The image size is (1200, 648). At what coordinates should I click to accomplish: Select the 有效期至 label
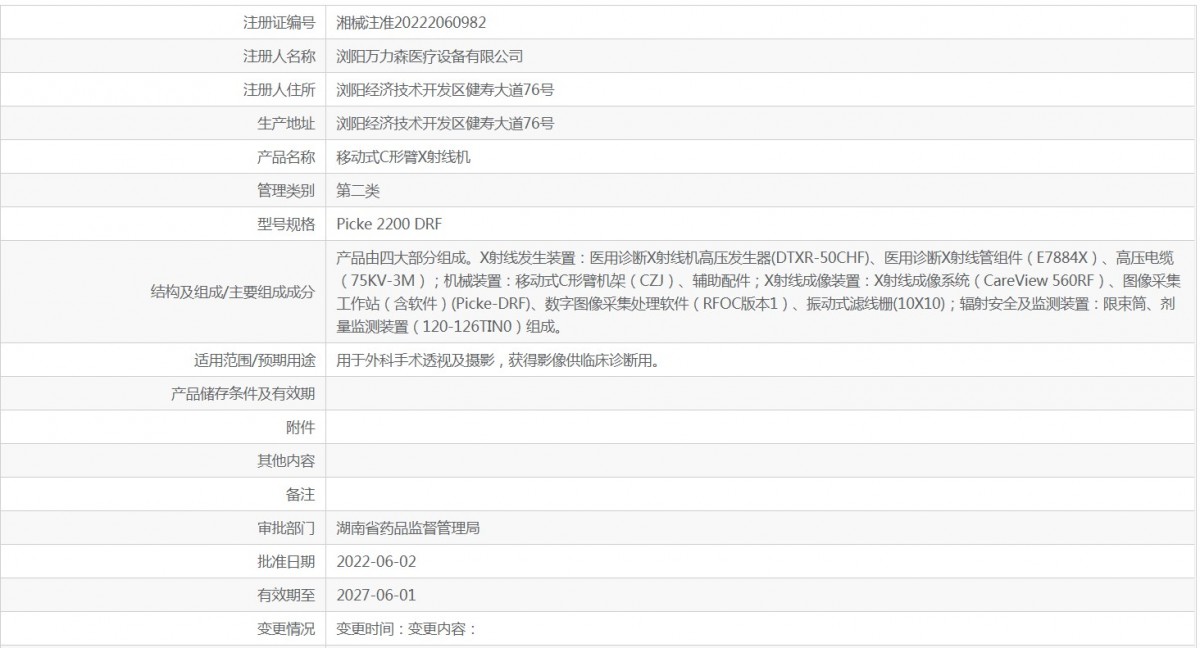pyautogui.click(x=287, y=595)
